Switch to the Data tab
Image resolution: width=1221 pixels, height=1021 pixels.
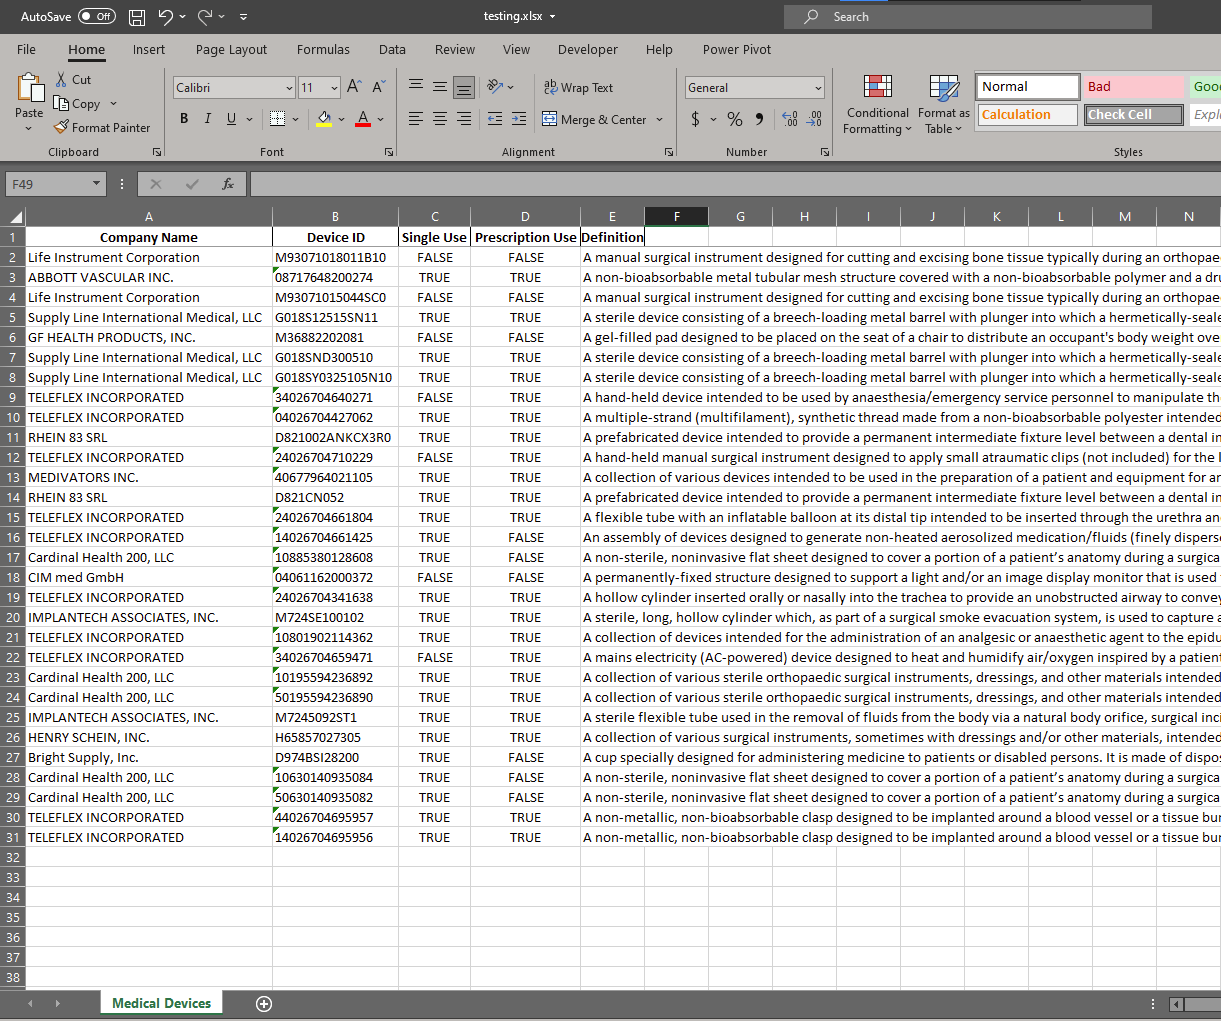tap(392, 49)
